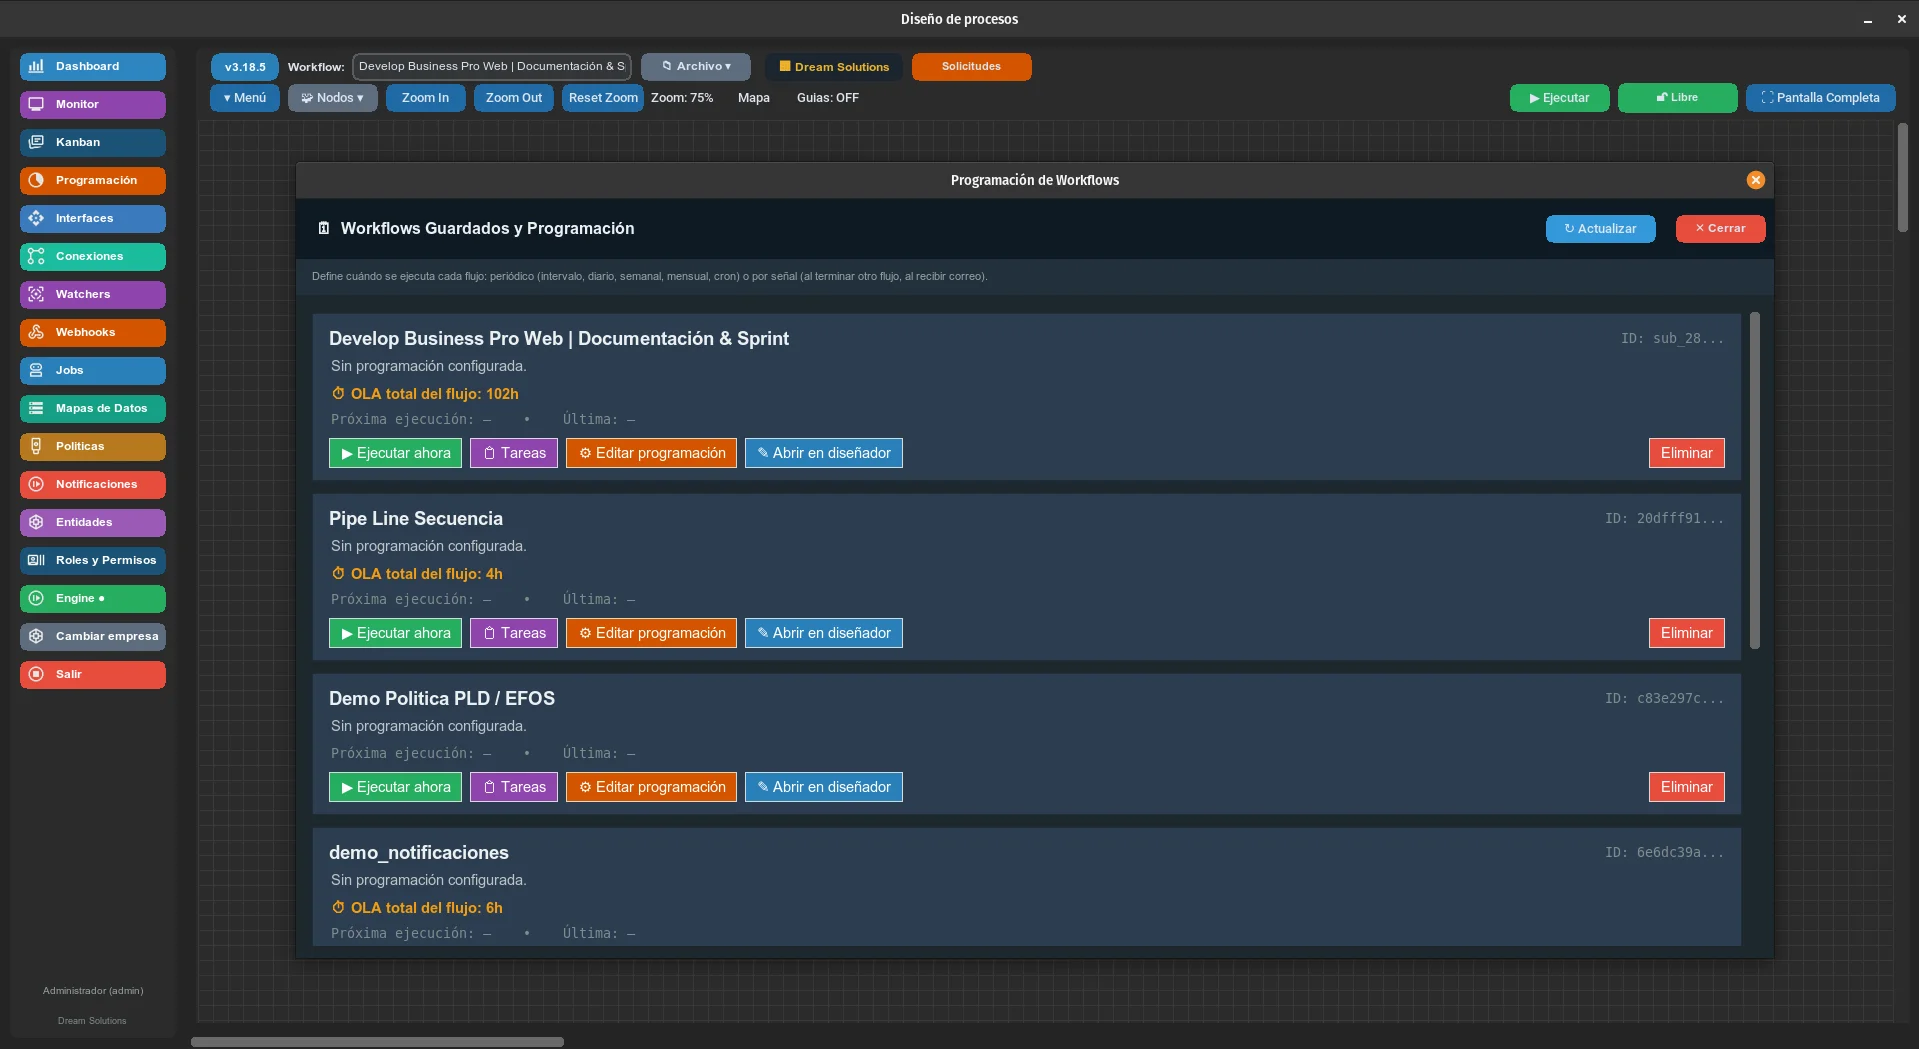This screenshot has width=1919, height=1049.
Task: Open the Jobs section
Action: click(x=93, y=370)
